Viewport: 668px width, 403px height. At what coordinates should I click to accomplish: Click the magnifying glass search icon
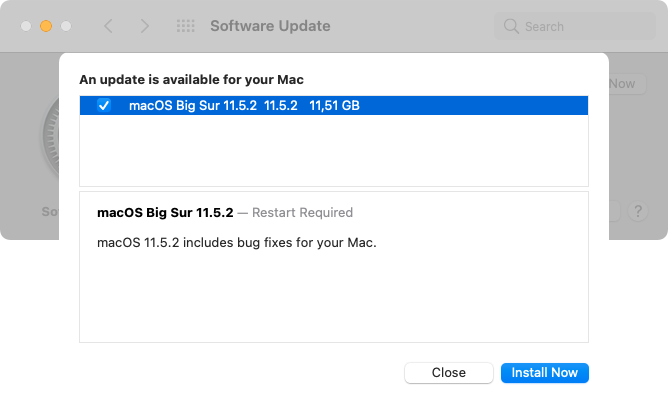511,26
